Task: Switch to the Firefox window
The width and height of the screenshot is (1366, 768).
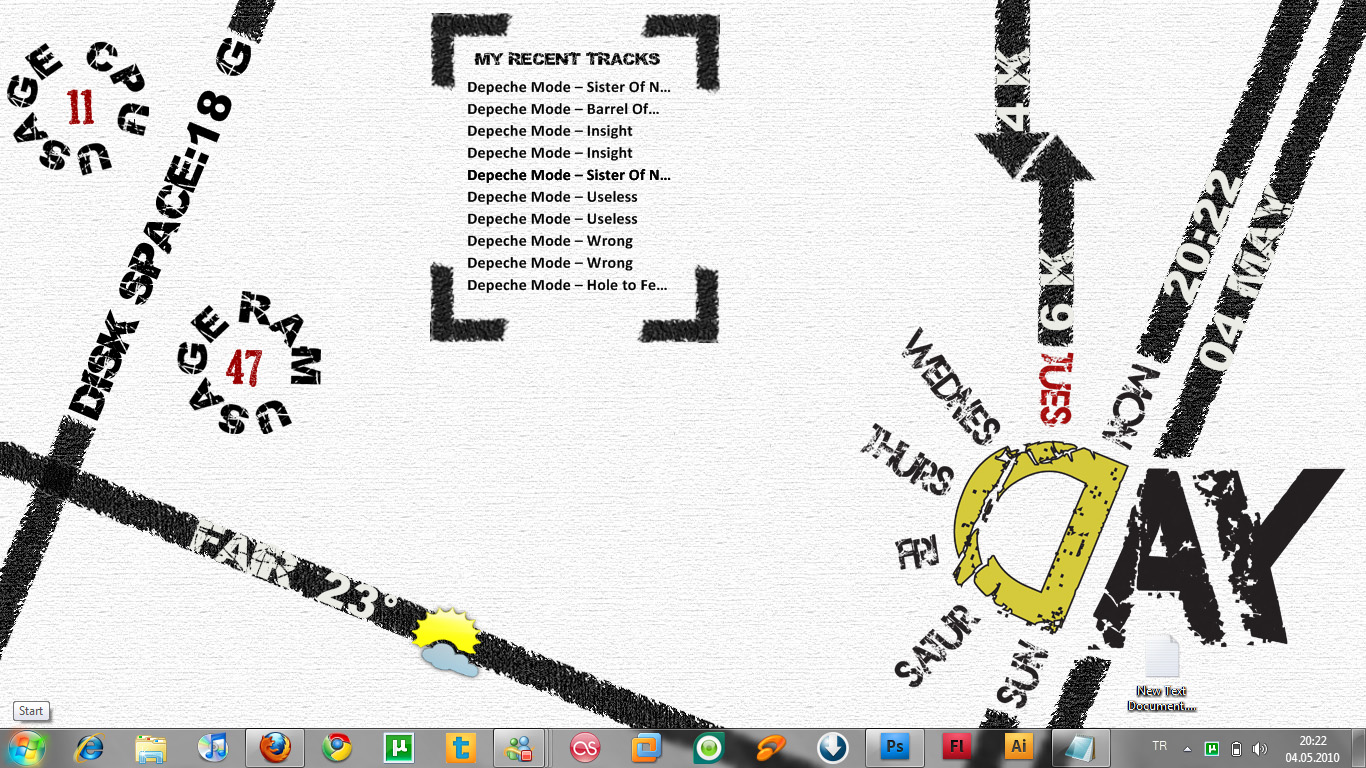Action: [275, 747]
